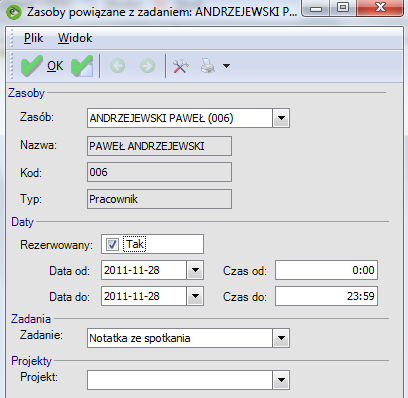Open the tools hammer-and-wrench icon

coord(181,66)
